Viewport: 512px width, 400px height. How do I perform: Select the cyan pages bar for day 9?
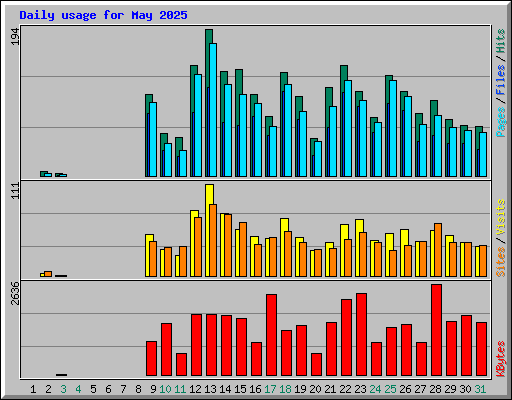[x=153, y=139]
